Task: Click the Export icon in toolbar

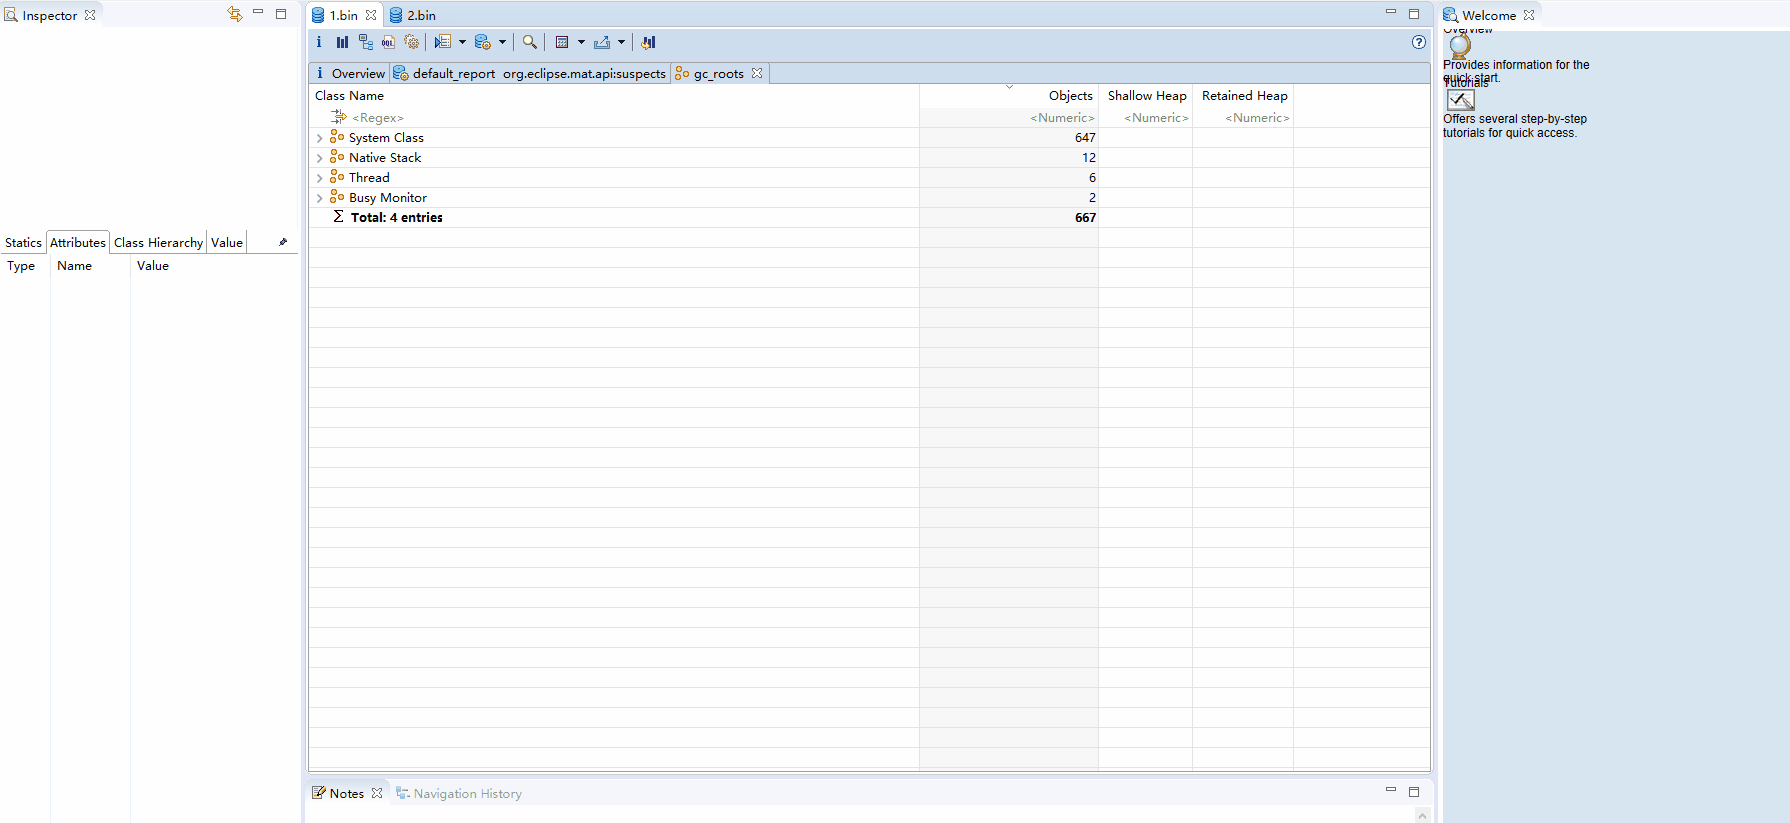Action: 602,42
